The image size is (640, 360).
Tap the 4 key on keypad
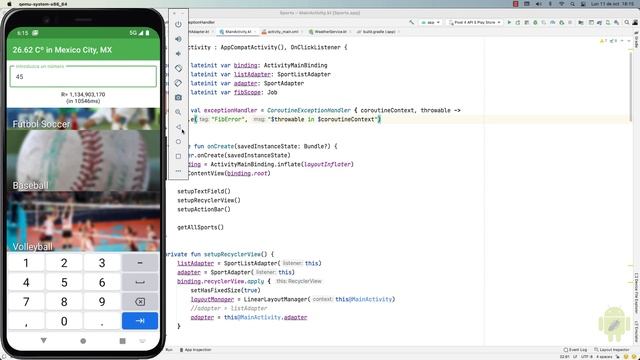point(26,282)
